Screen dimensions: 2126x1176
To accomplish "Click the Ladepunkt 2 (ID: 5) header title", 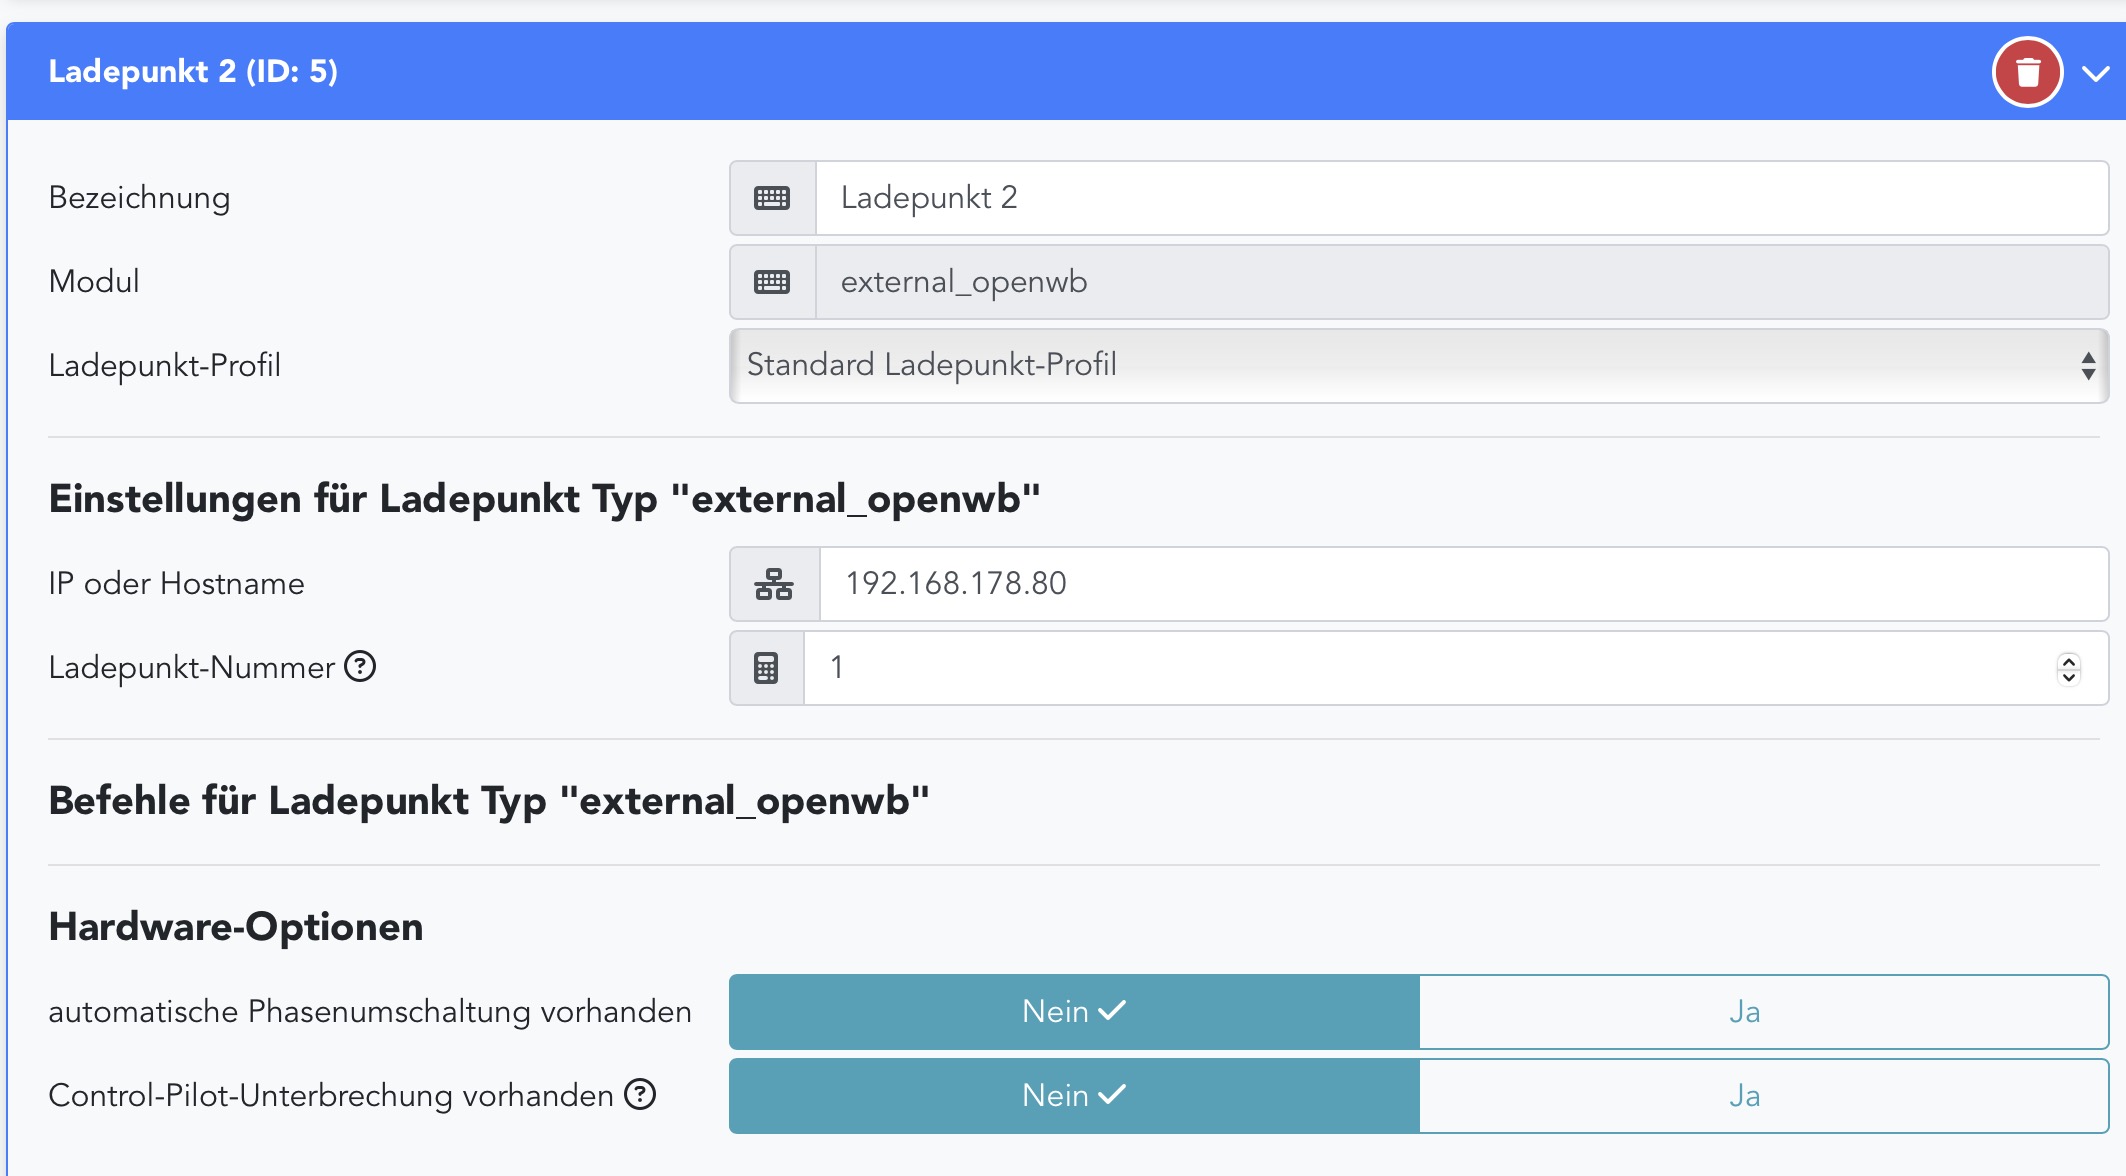I will pos(193,72).
